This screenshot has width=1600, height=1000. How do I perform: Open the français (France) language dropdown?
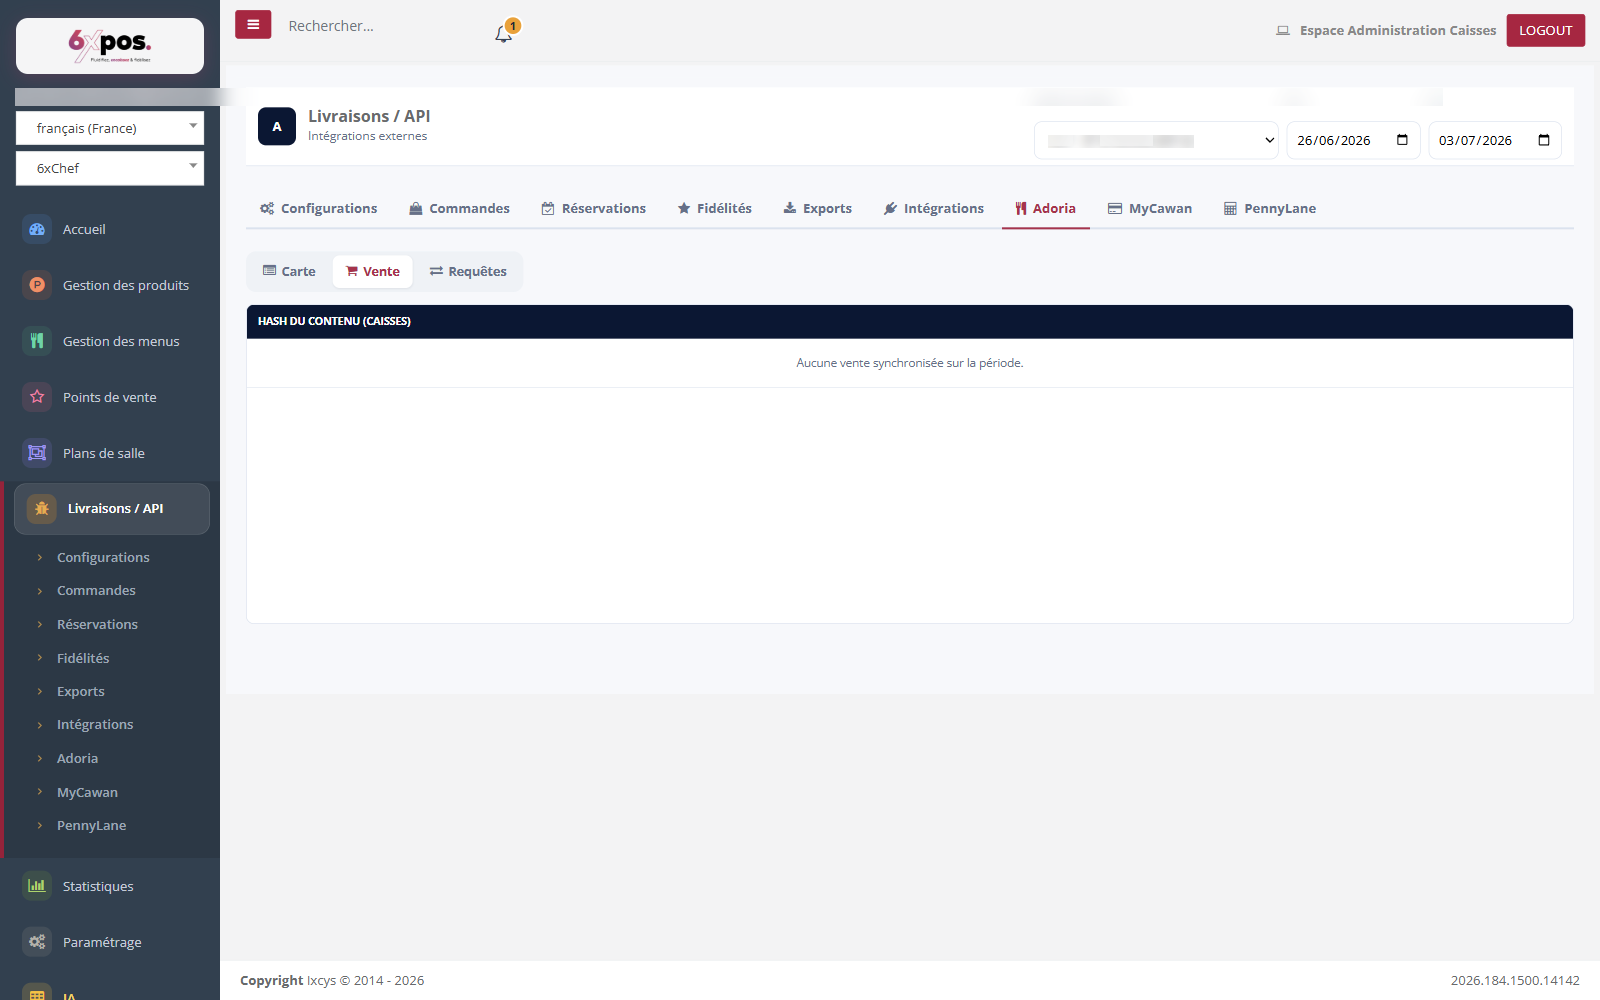110,128
